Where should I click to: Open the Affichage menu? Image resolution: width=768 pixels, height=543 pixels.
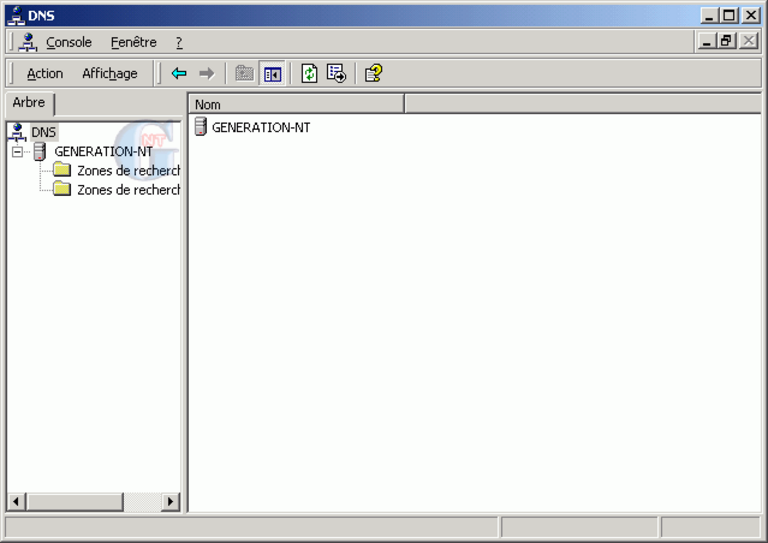(x=110, y=73)
